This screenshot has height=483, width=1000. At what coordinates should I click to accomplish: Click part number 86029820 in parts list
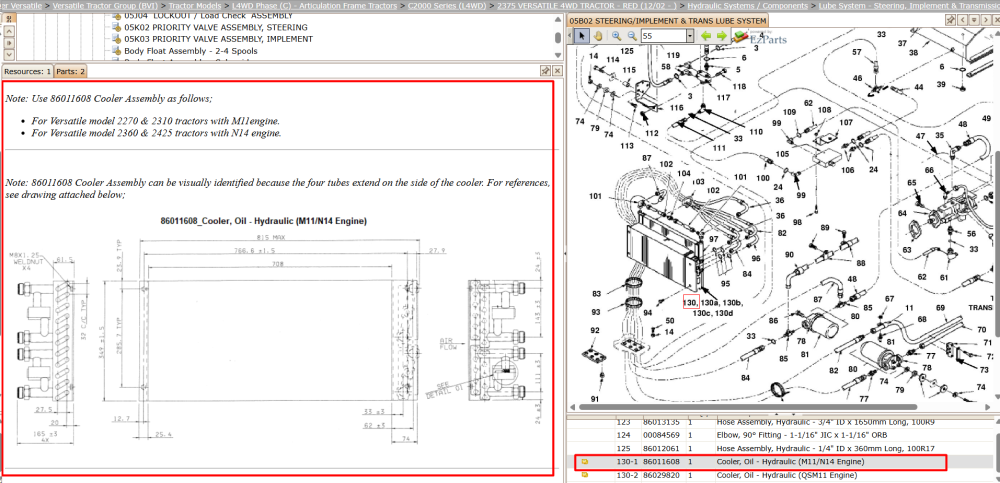[x=661, y=475]
